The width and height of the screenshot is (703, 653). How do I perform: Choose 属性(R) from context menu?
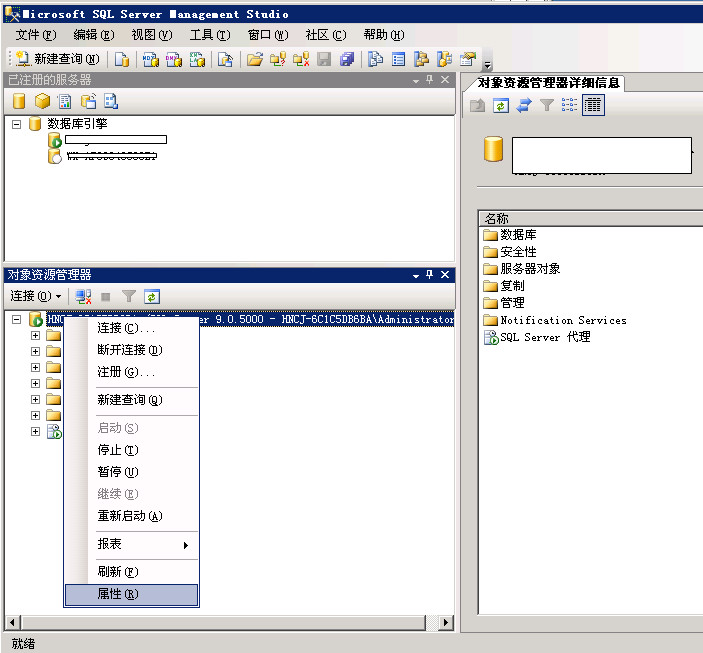(x=131, y=594)
